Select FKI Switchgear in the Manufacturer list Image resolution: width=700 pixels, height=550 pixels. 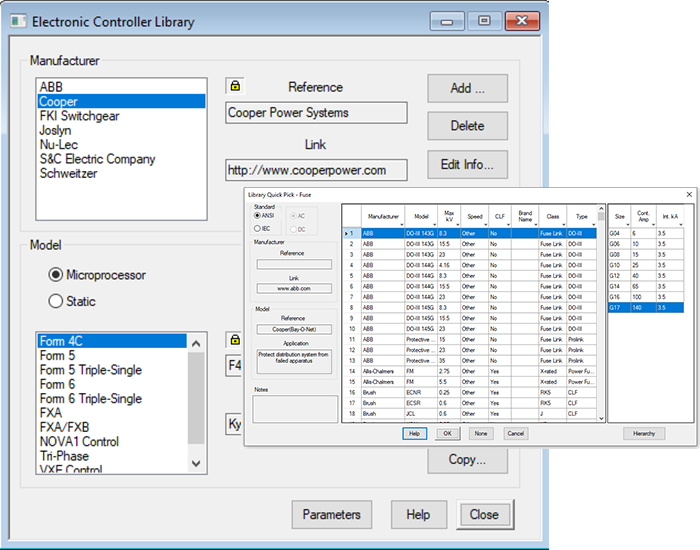(x=121, y=116)
